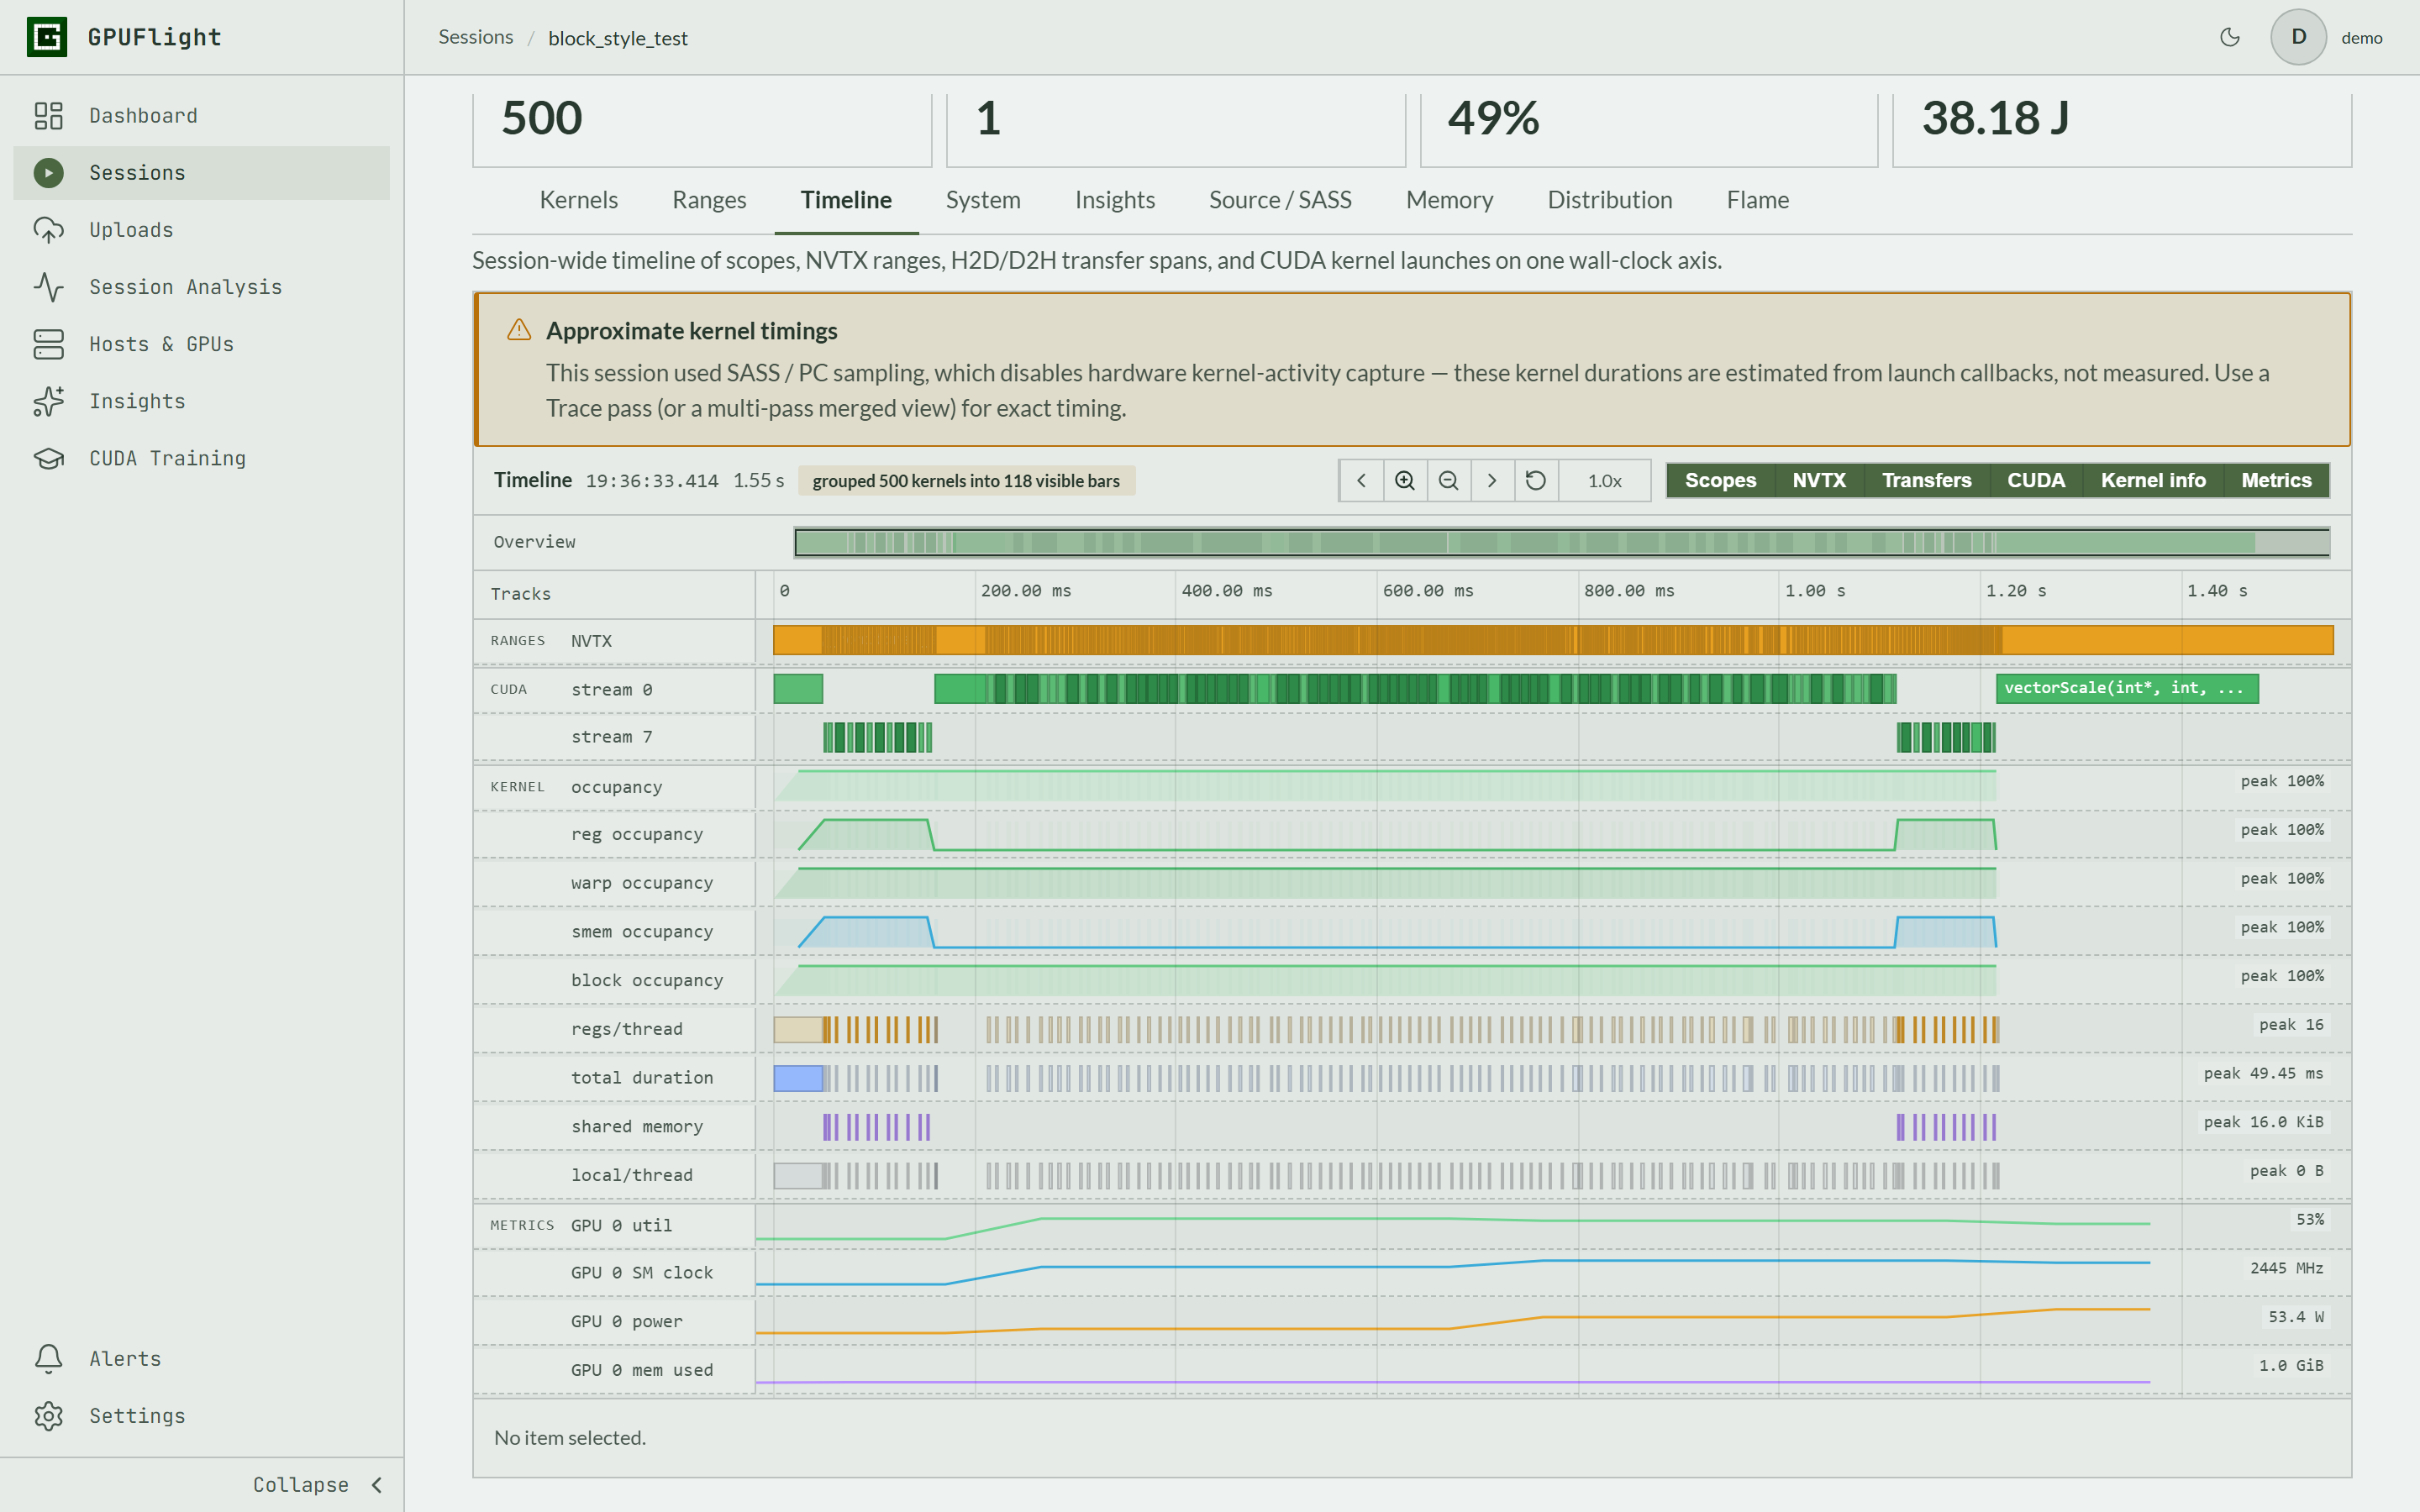2420x1512 pixels.
Task: Click the Overview minimap range slider
Action: click(x=1562, y=542)
